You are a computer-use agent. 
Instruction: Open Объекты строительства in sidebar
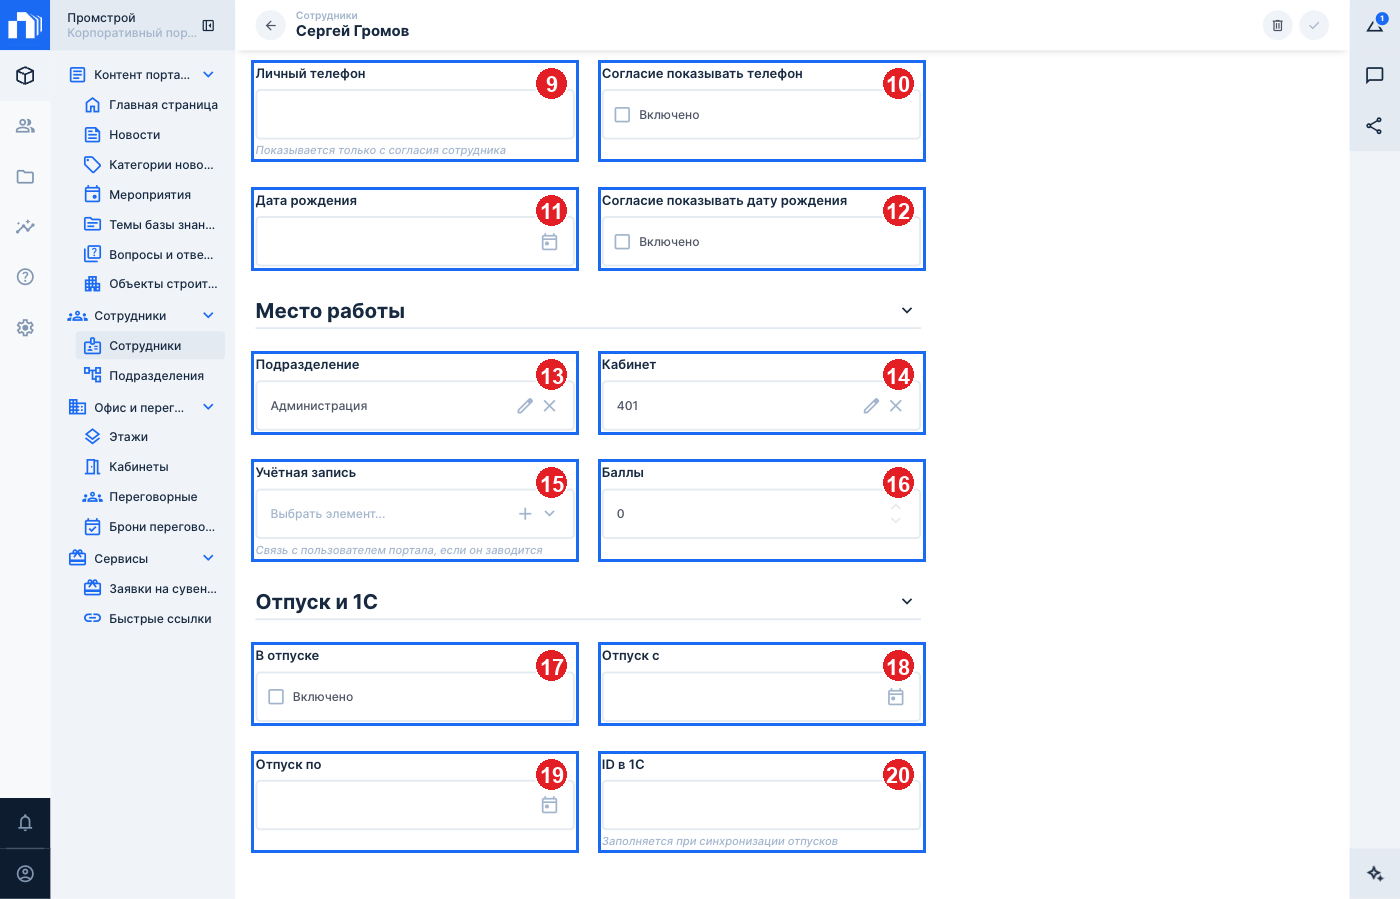coord(152,284)
